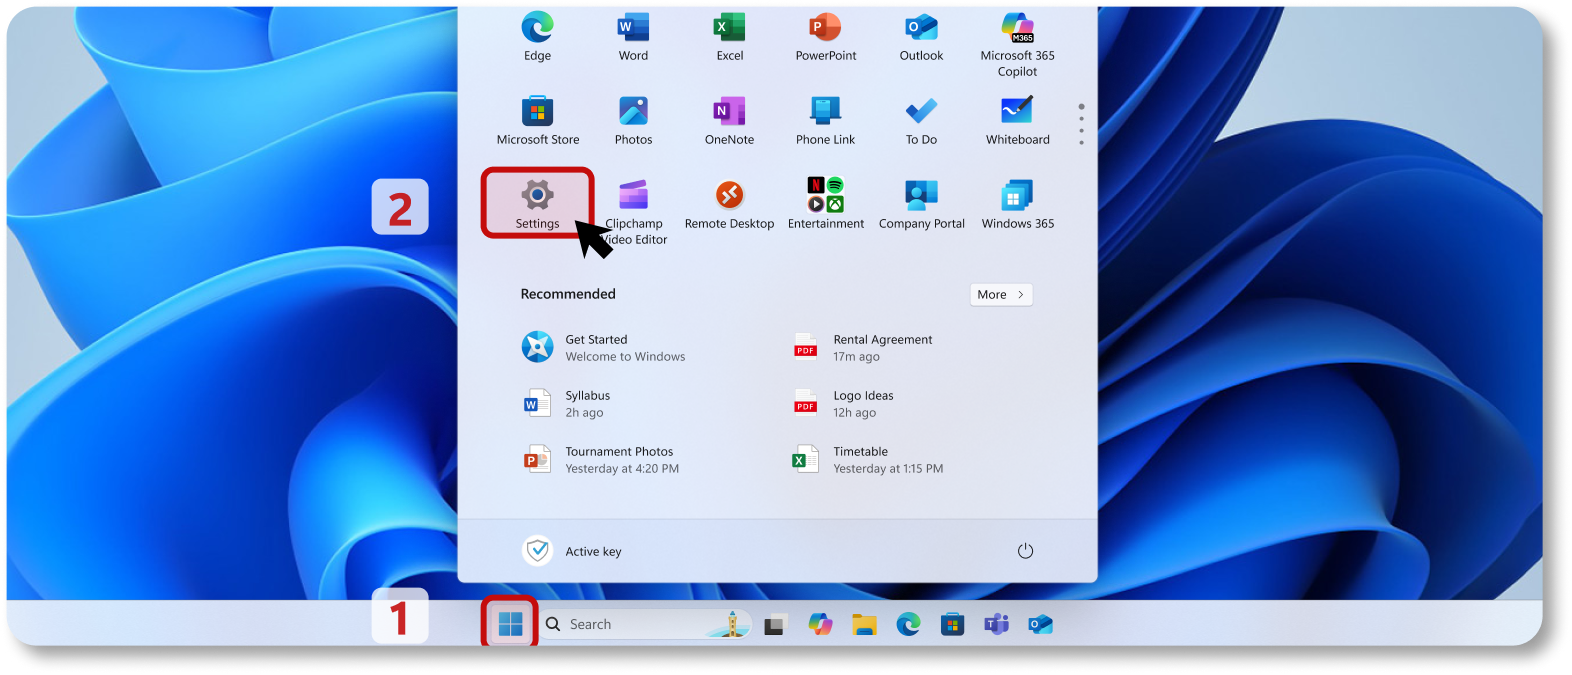Screen dimensions: 1572x675
Task: Launch the Phone Link app
Action: point(825,119)
